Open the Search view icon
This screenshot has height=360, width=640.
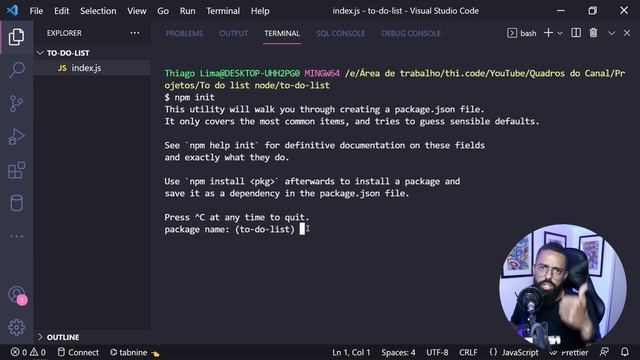tap(16, 70)
